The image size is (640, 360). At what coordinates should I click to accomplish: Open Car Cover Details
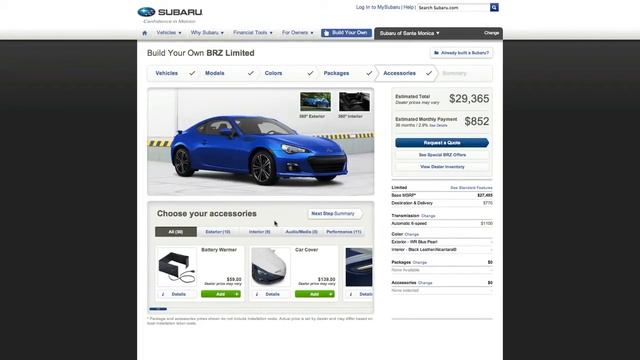(x=271, y=294)
